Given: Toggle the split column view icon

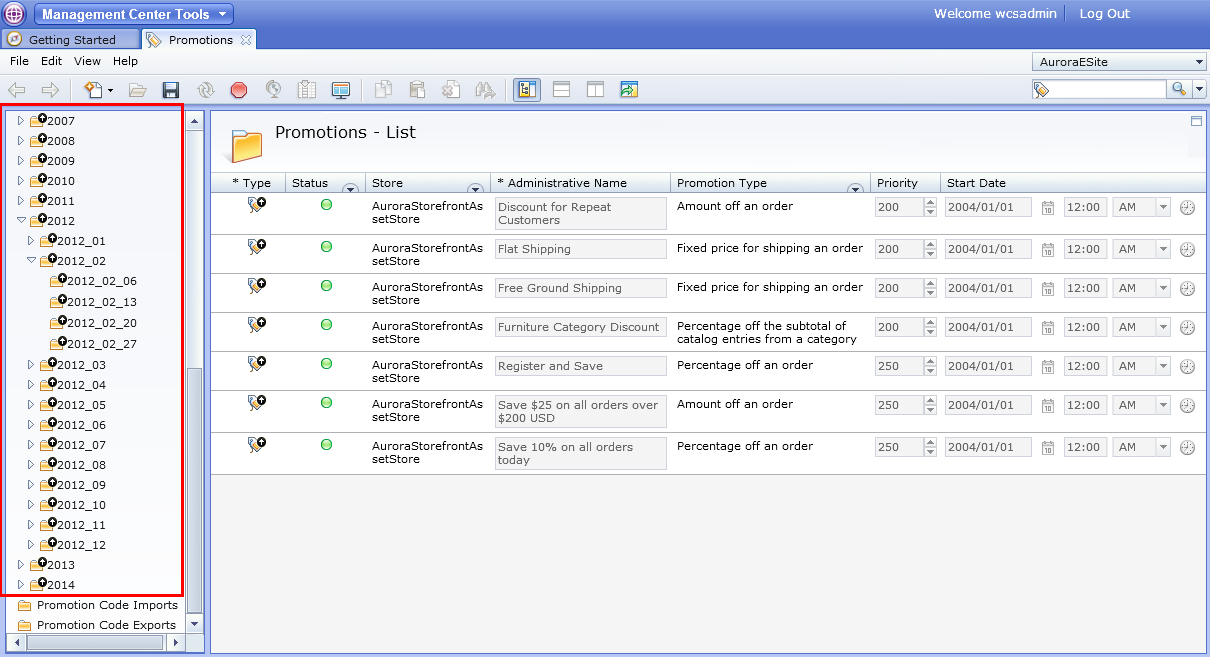Looking at the screenshot, I should (594, 89).
